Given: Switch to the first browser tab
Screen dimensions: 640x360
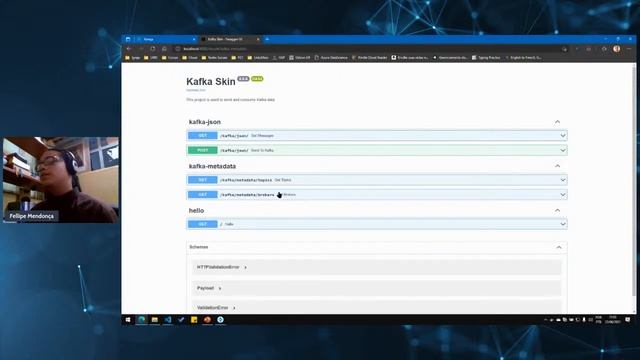Looking at the screenshot, I should click(x=166, y=39).
